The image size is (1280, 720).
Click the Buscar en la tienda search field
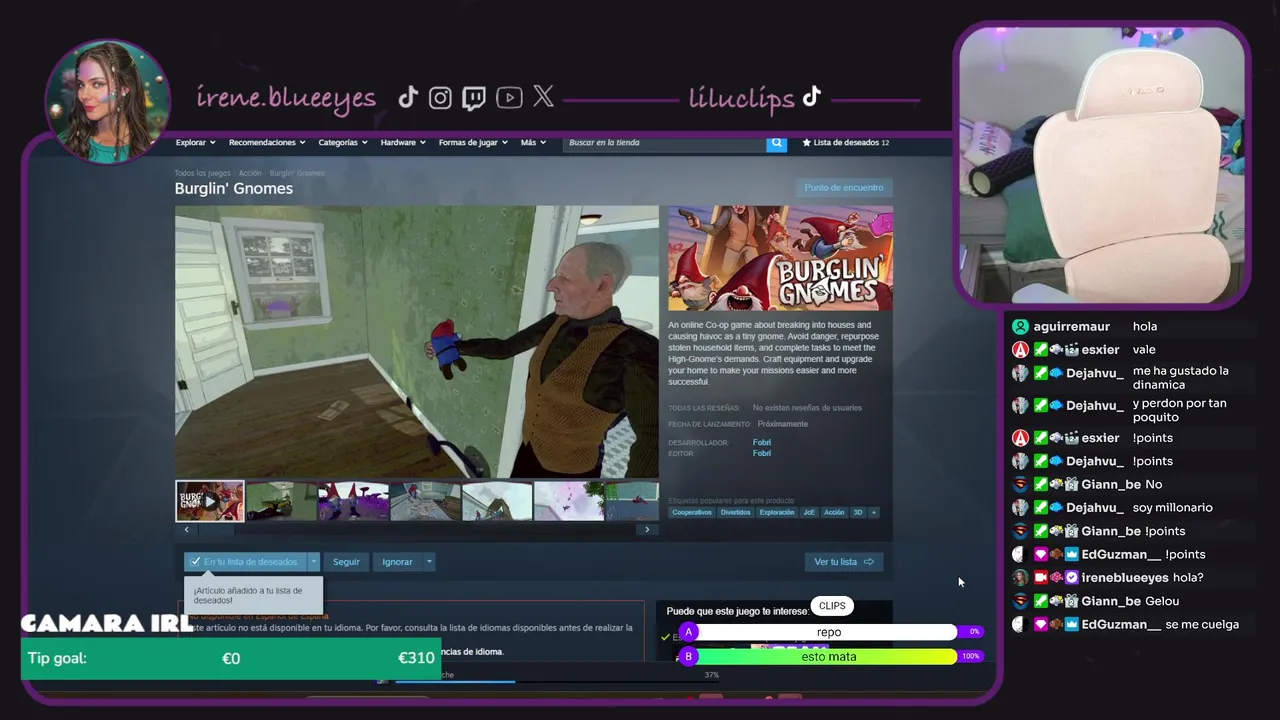point(665,143)
